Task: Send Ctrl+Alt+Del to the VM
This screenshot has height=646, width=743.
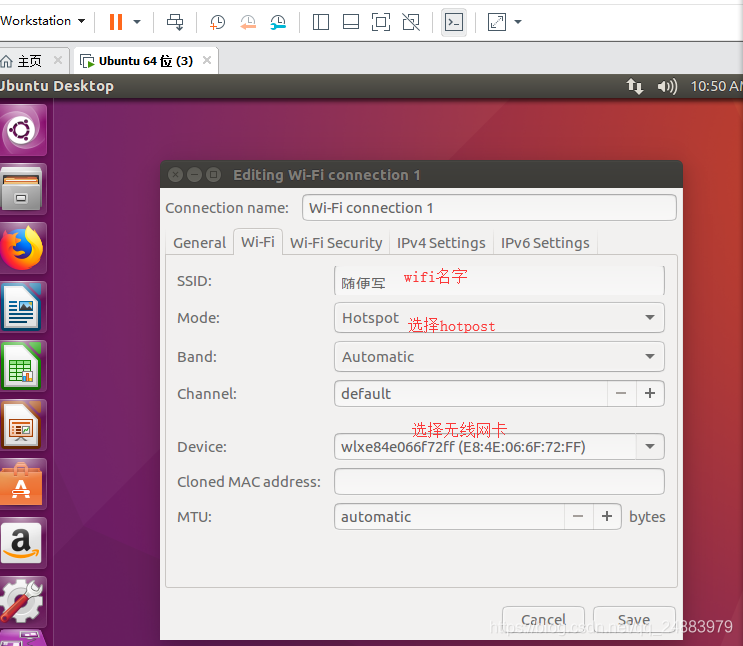Action: pos(175,22)
